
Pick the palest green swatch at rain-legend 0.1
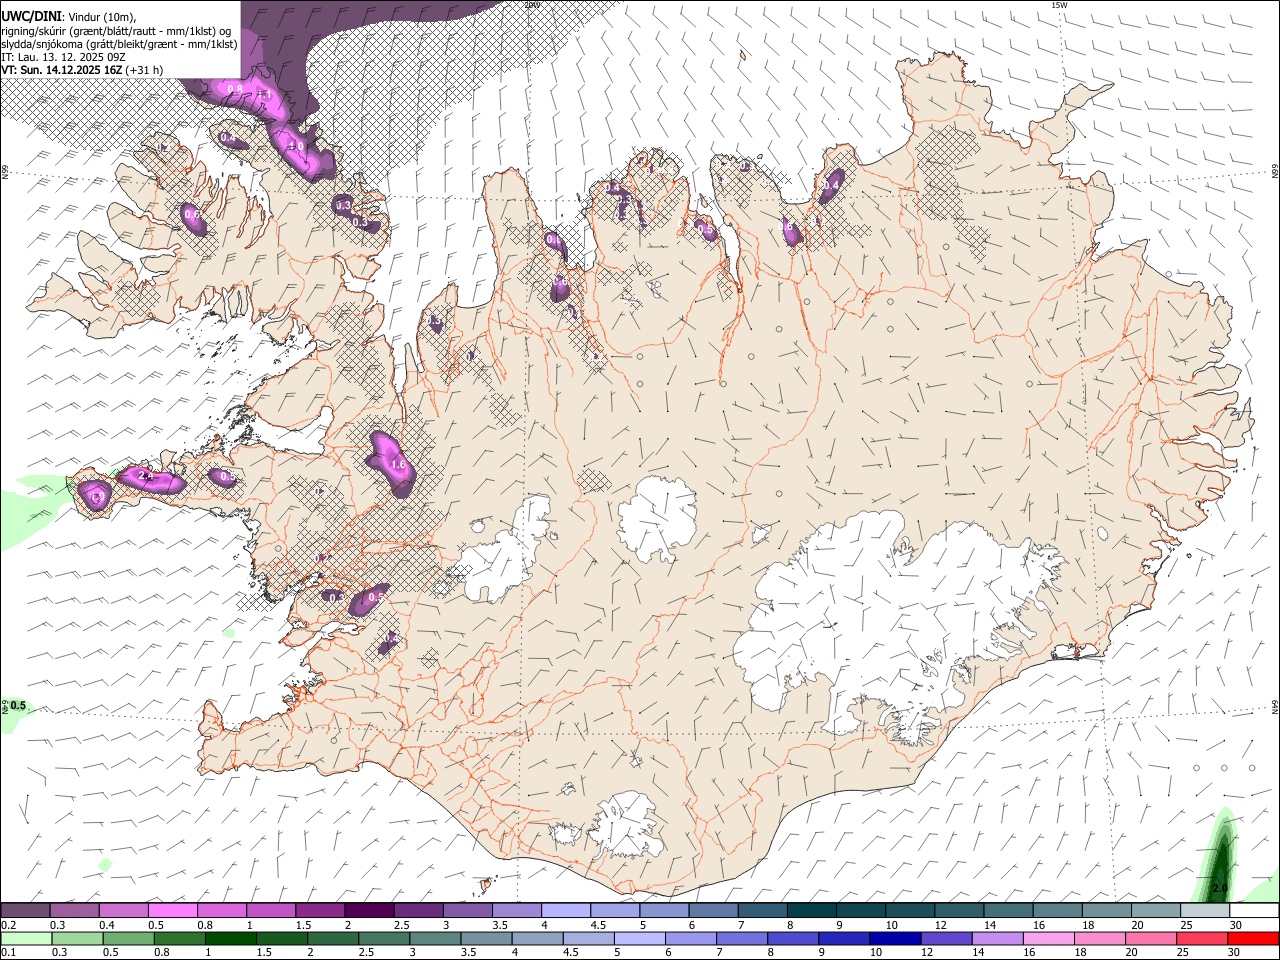pos(26,938)
